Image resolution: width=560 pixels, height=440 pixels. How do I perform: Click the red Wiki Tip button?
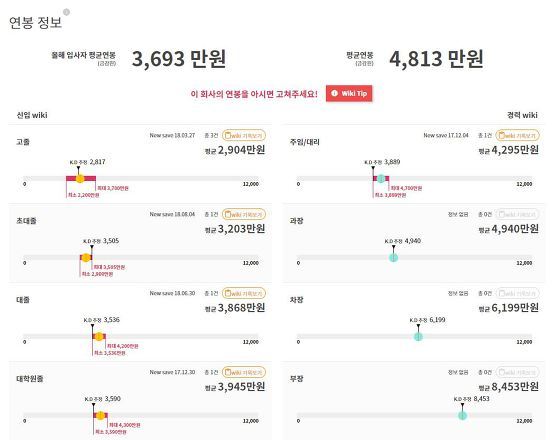coord(349,94)
